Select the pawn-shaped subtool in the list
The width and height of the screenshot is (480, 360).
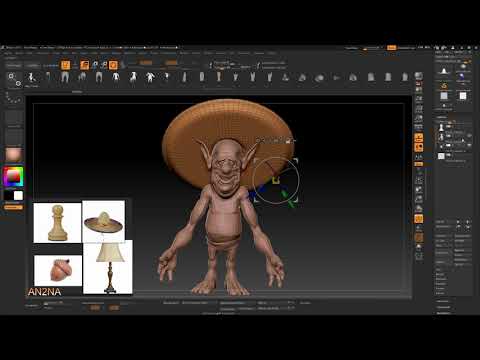pyautogui.click(x=441, y=127)
